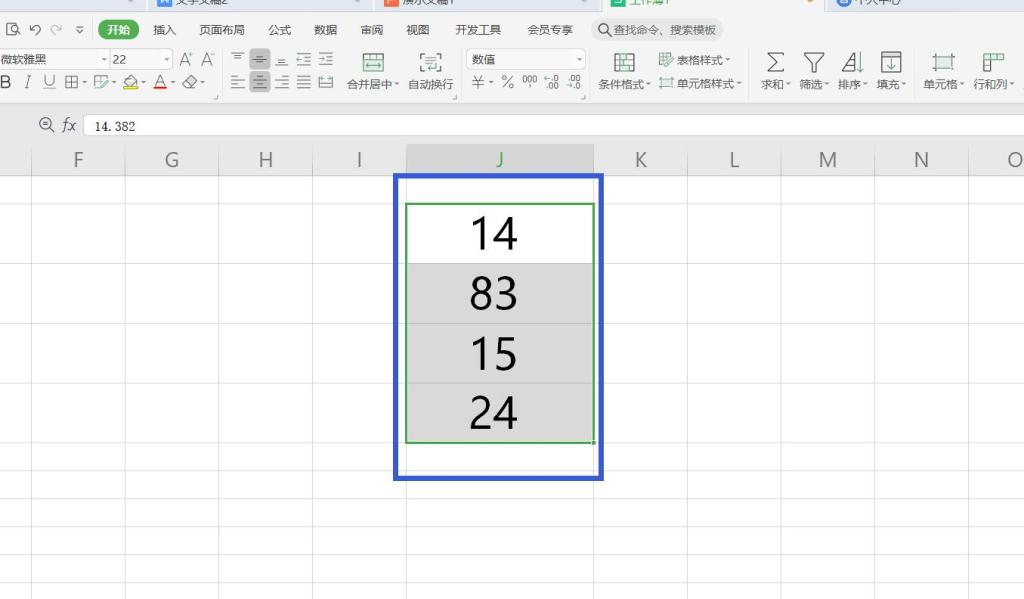
Task: Open the 行和列 rows and columns menu
Action: [x=993, y=71]
